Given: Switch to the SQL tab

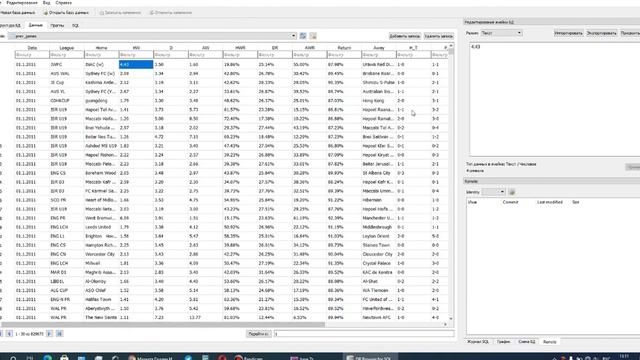Looking at the screenshot, I should pos(76,25).
